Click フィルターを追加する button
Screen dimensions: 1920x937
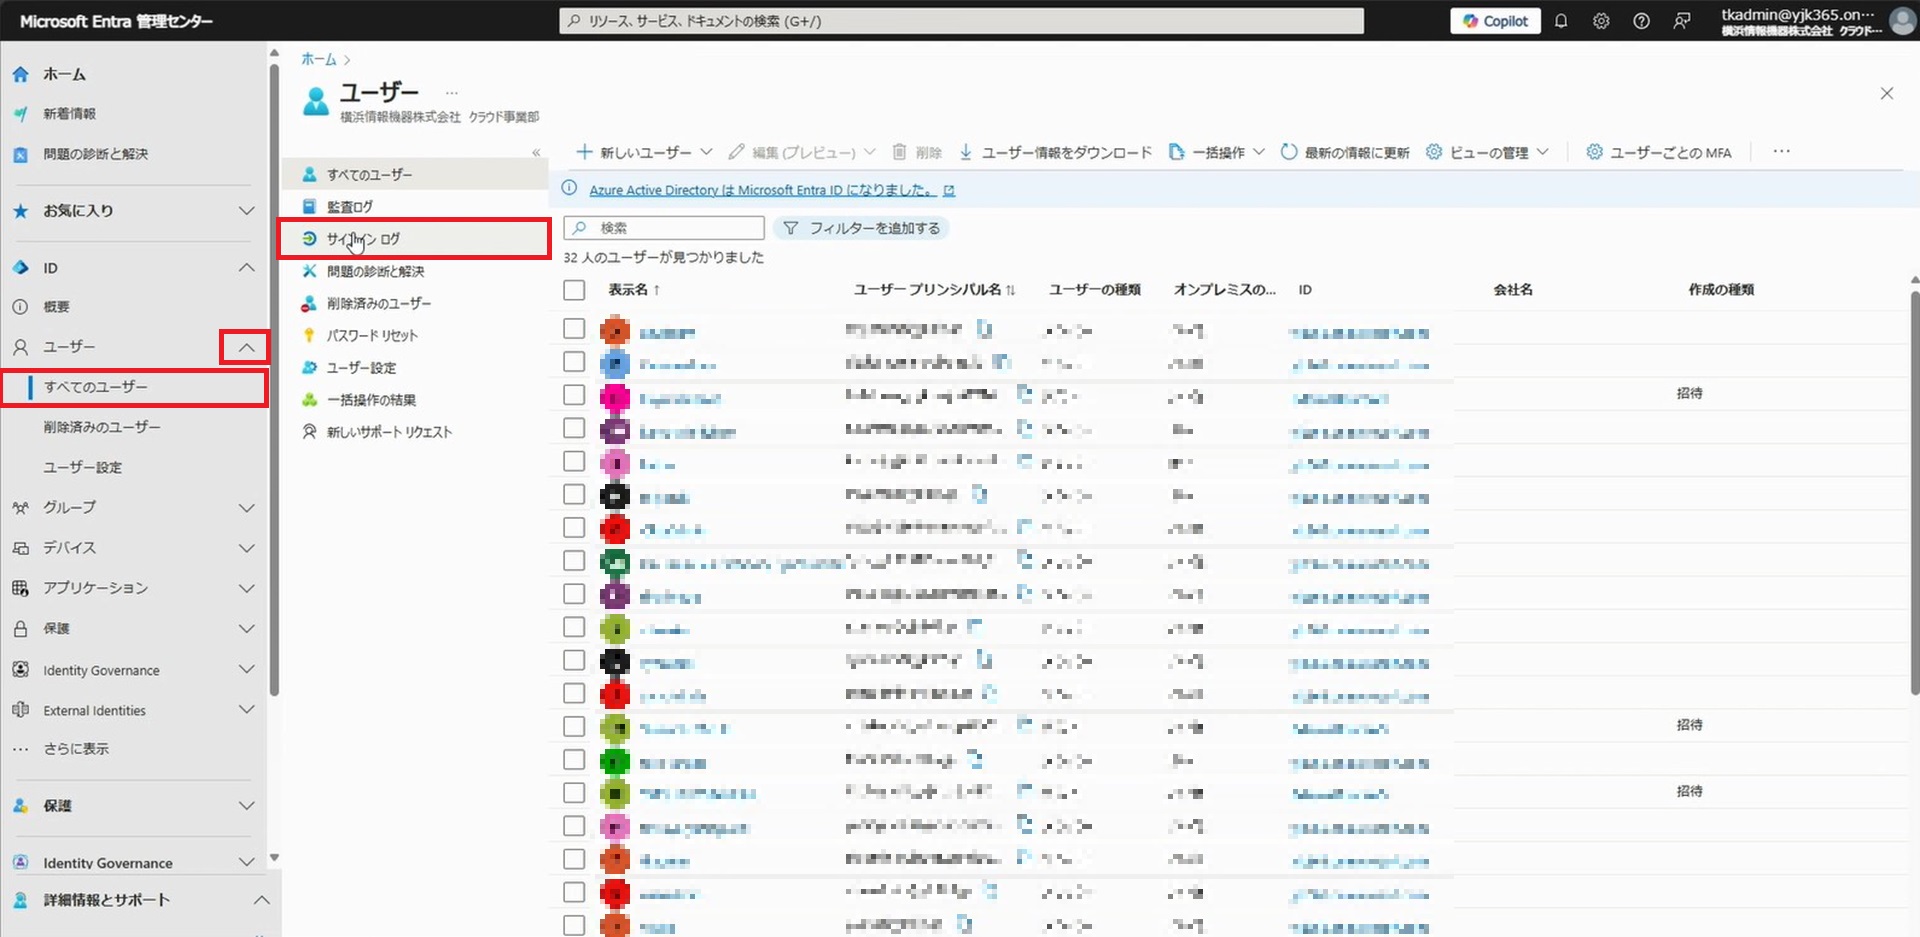(863, 228)
